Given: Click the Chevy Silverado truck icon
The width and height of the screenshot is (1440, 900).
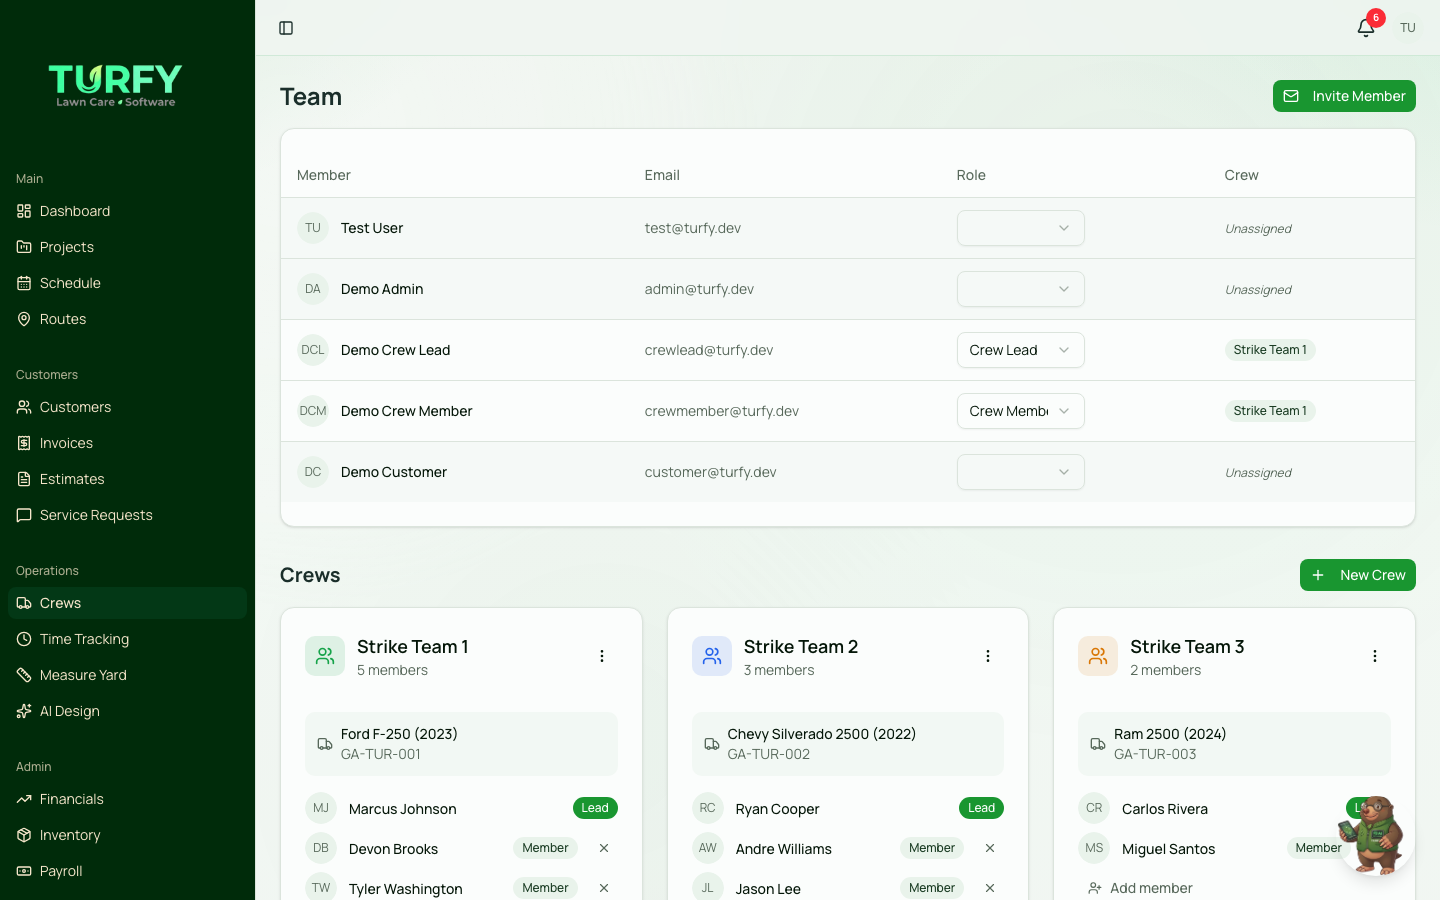Looking at the screenshot, I should point(712,744).
